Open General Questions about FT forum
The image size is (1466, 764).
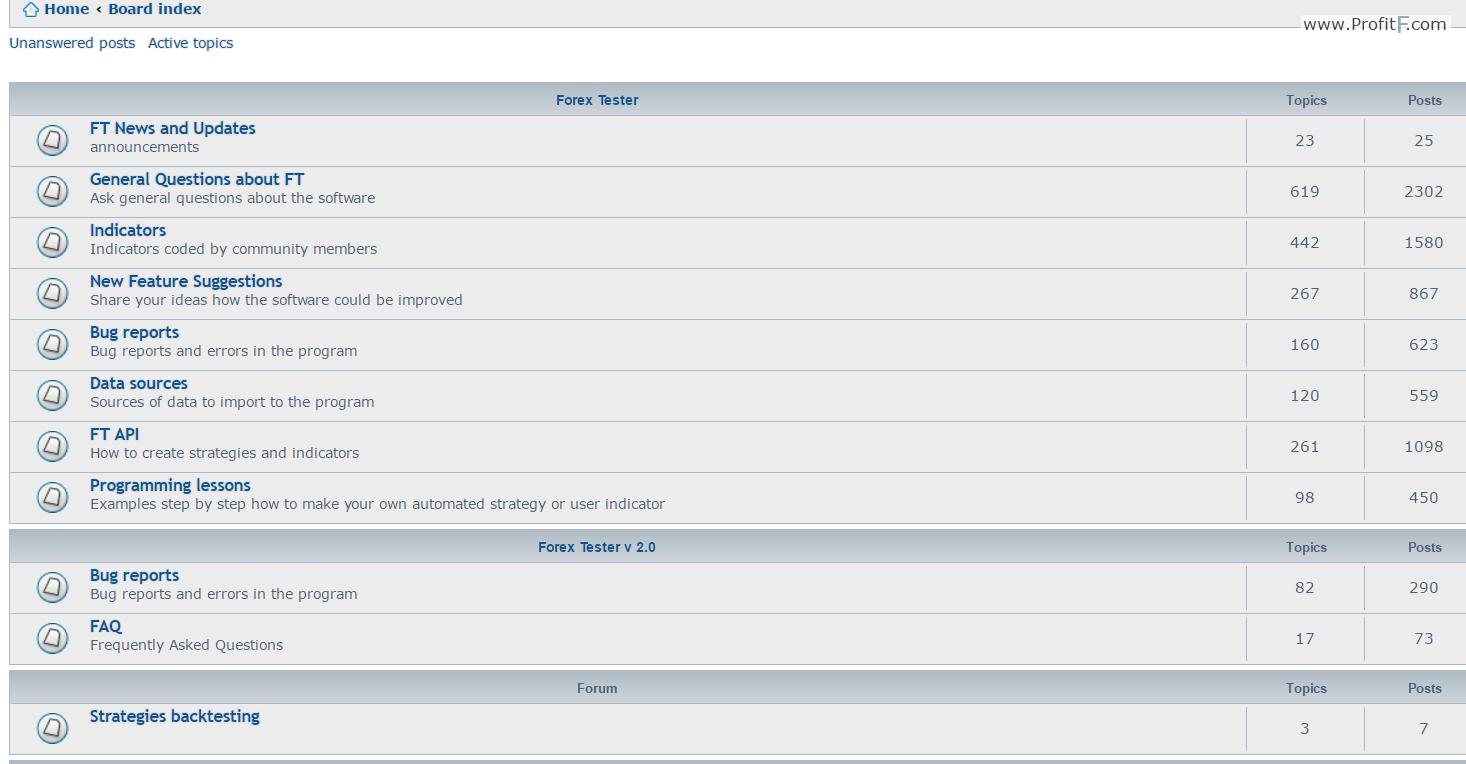(x=197, y=179)
